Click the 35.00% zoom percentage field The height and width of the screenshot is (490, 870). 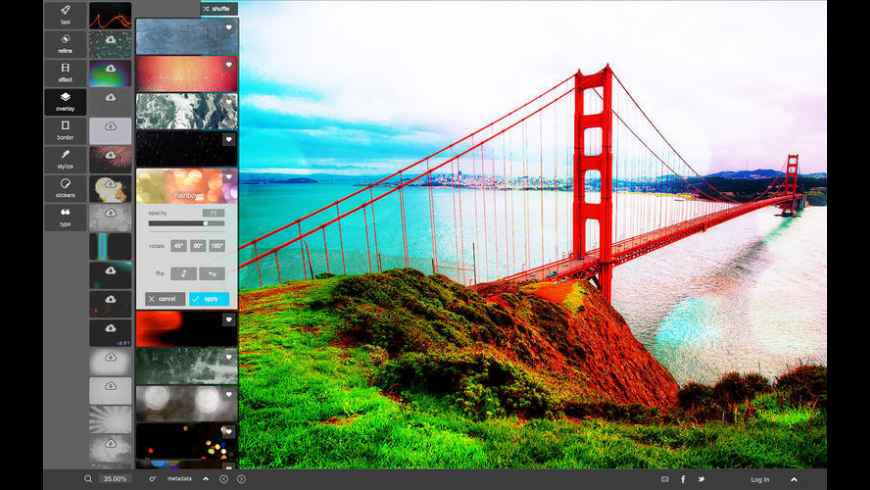pyautogui.click(x=115, y=479)
